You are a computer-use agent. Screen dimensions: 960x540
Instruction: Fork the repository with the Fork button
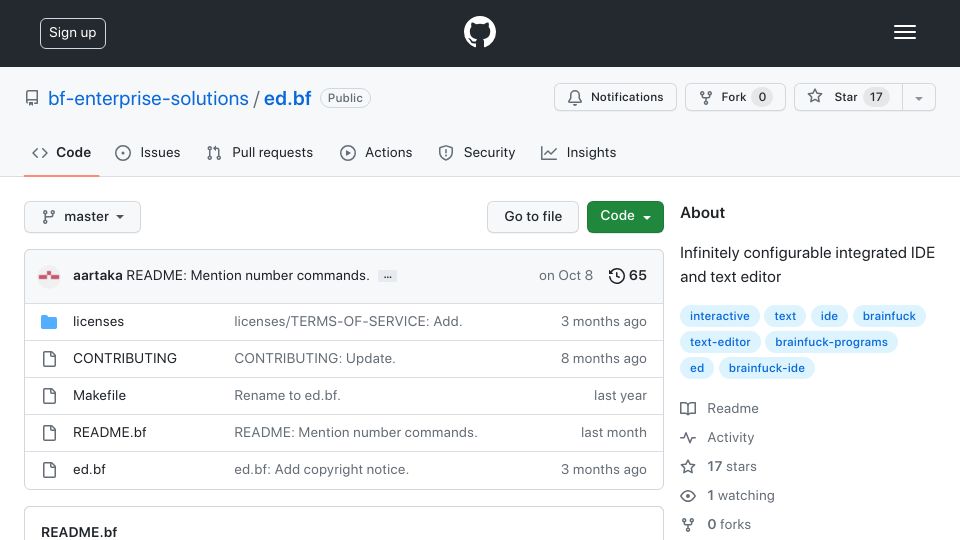pos(735,97)
